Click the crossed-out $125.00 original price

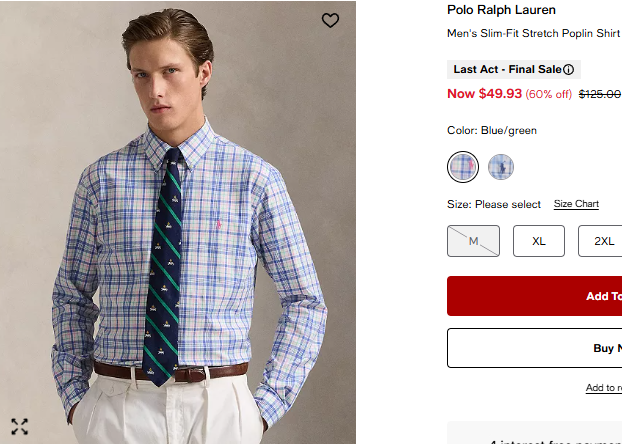[x=600, y=94]
